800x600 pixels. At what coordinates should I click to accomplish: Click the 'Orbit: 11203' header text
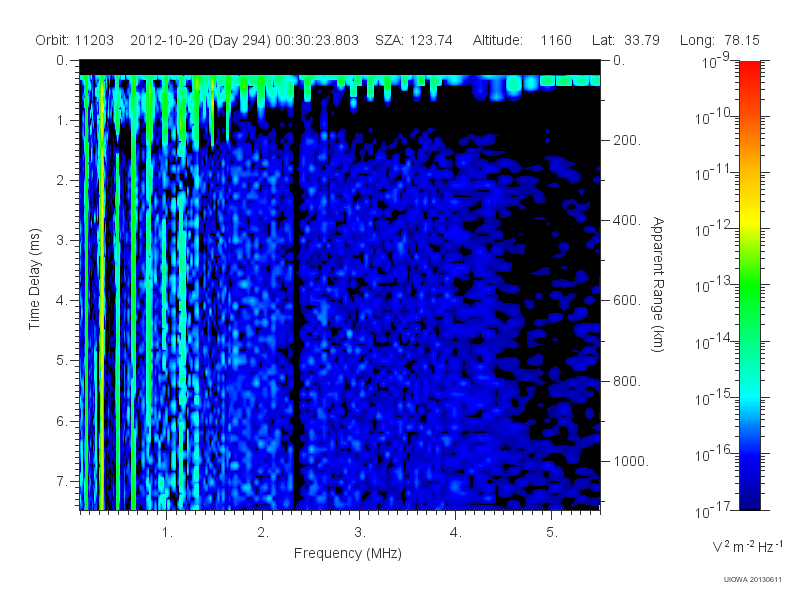pos(74,40)
